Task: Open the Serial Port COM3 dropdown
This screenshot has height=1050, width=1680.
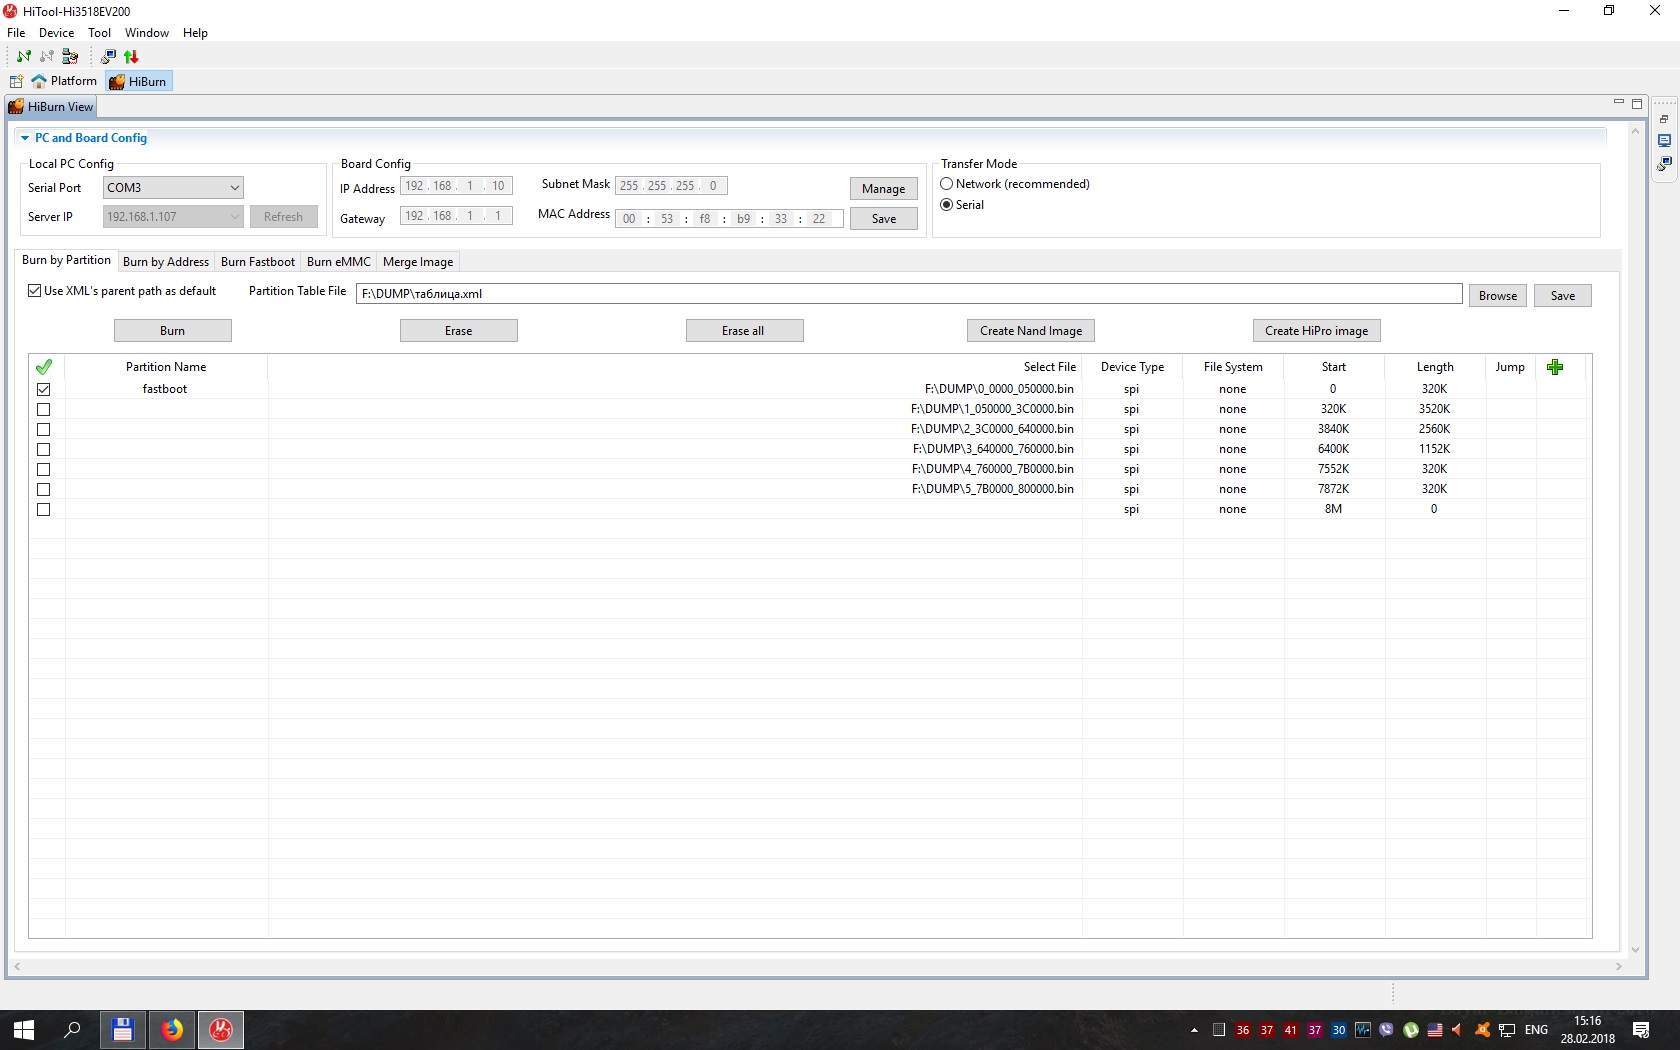Action: coord(234,187)
